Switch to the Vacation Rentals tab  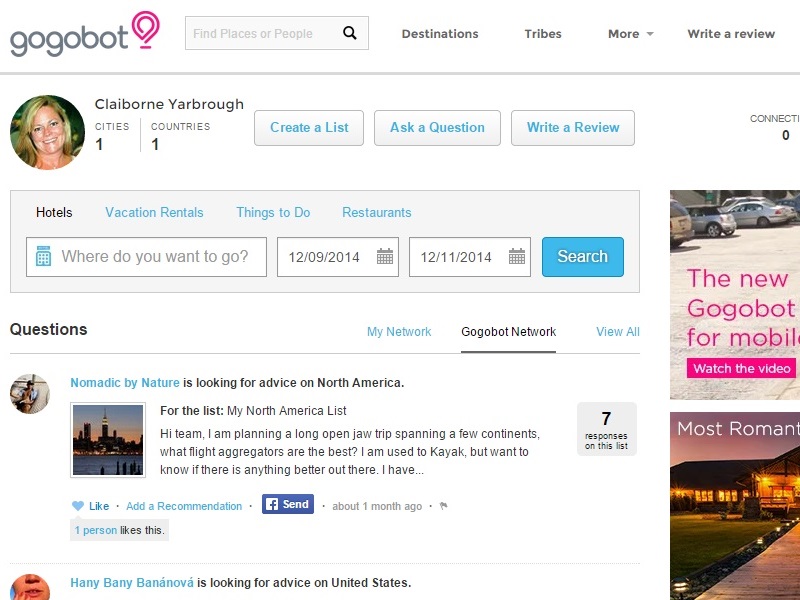pyautogui.click(x=154, y=212)
